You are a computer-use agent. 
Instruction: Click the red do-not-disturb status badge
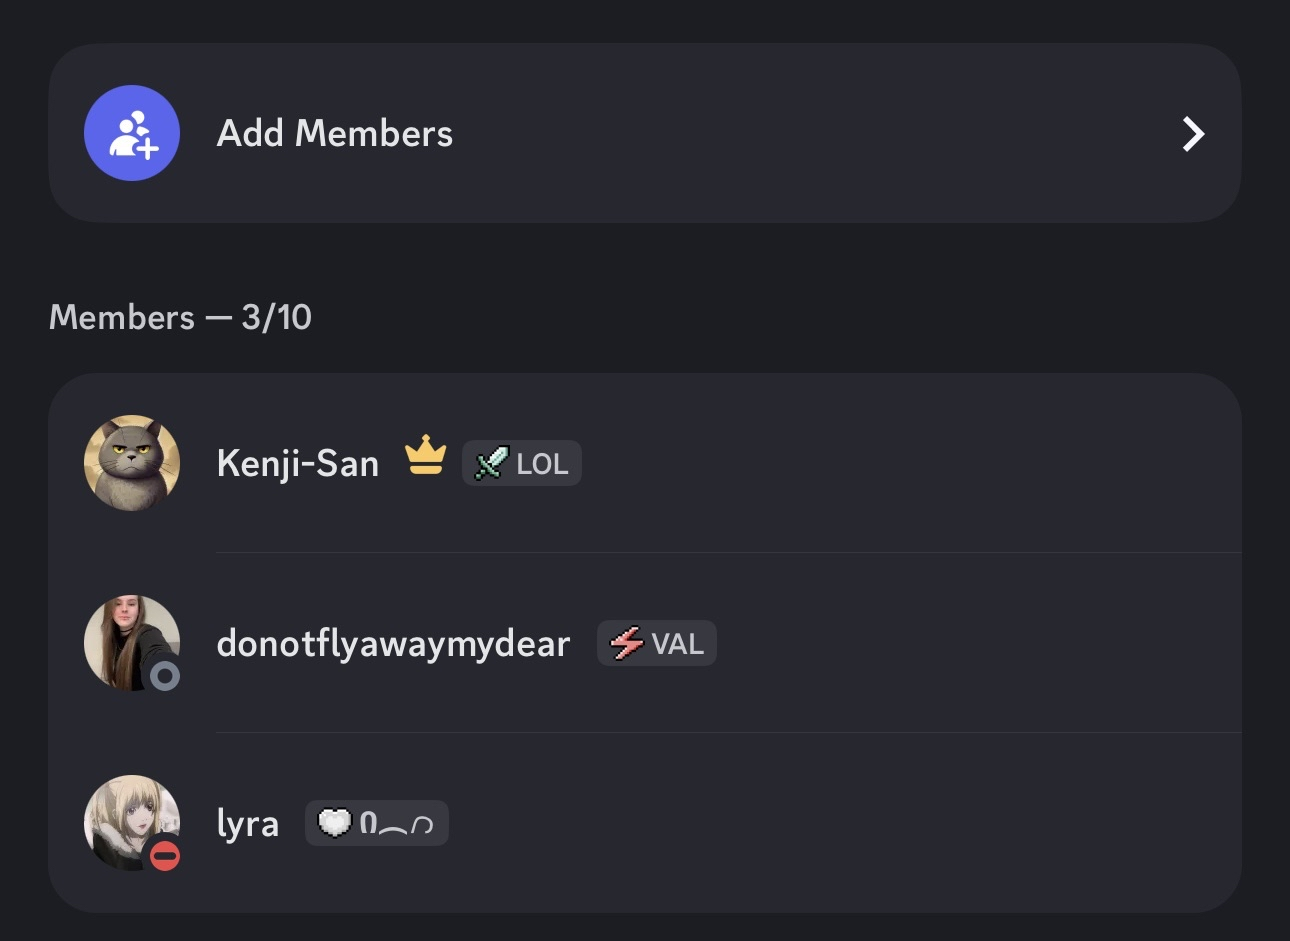tap(165, 856)
